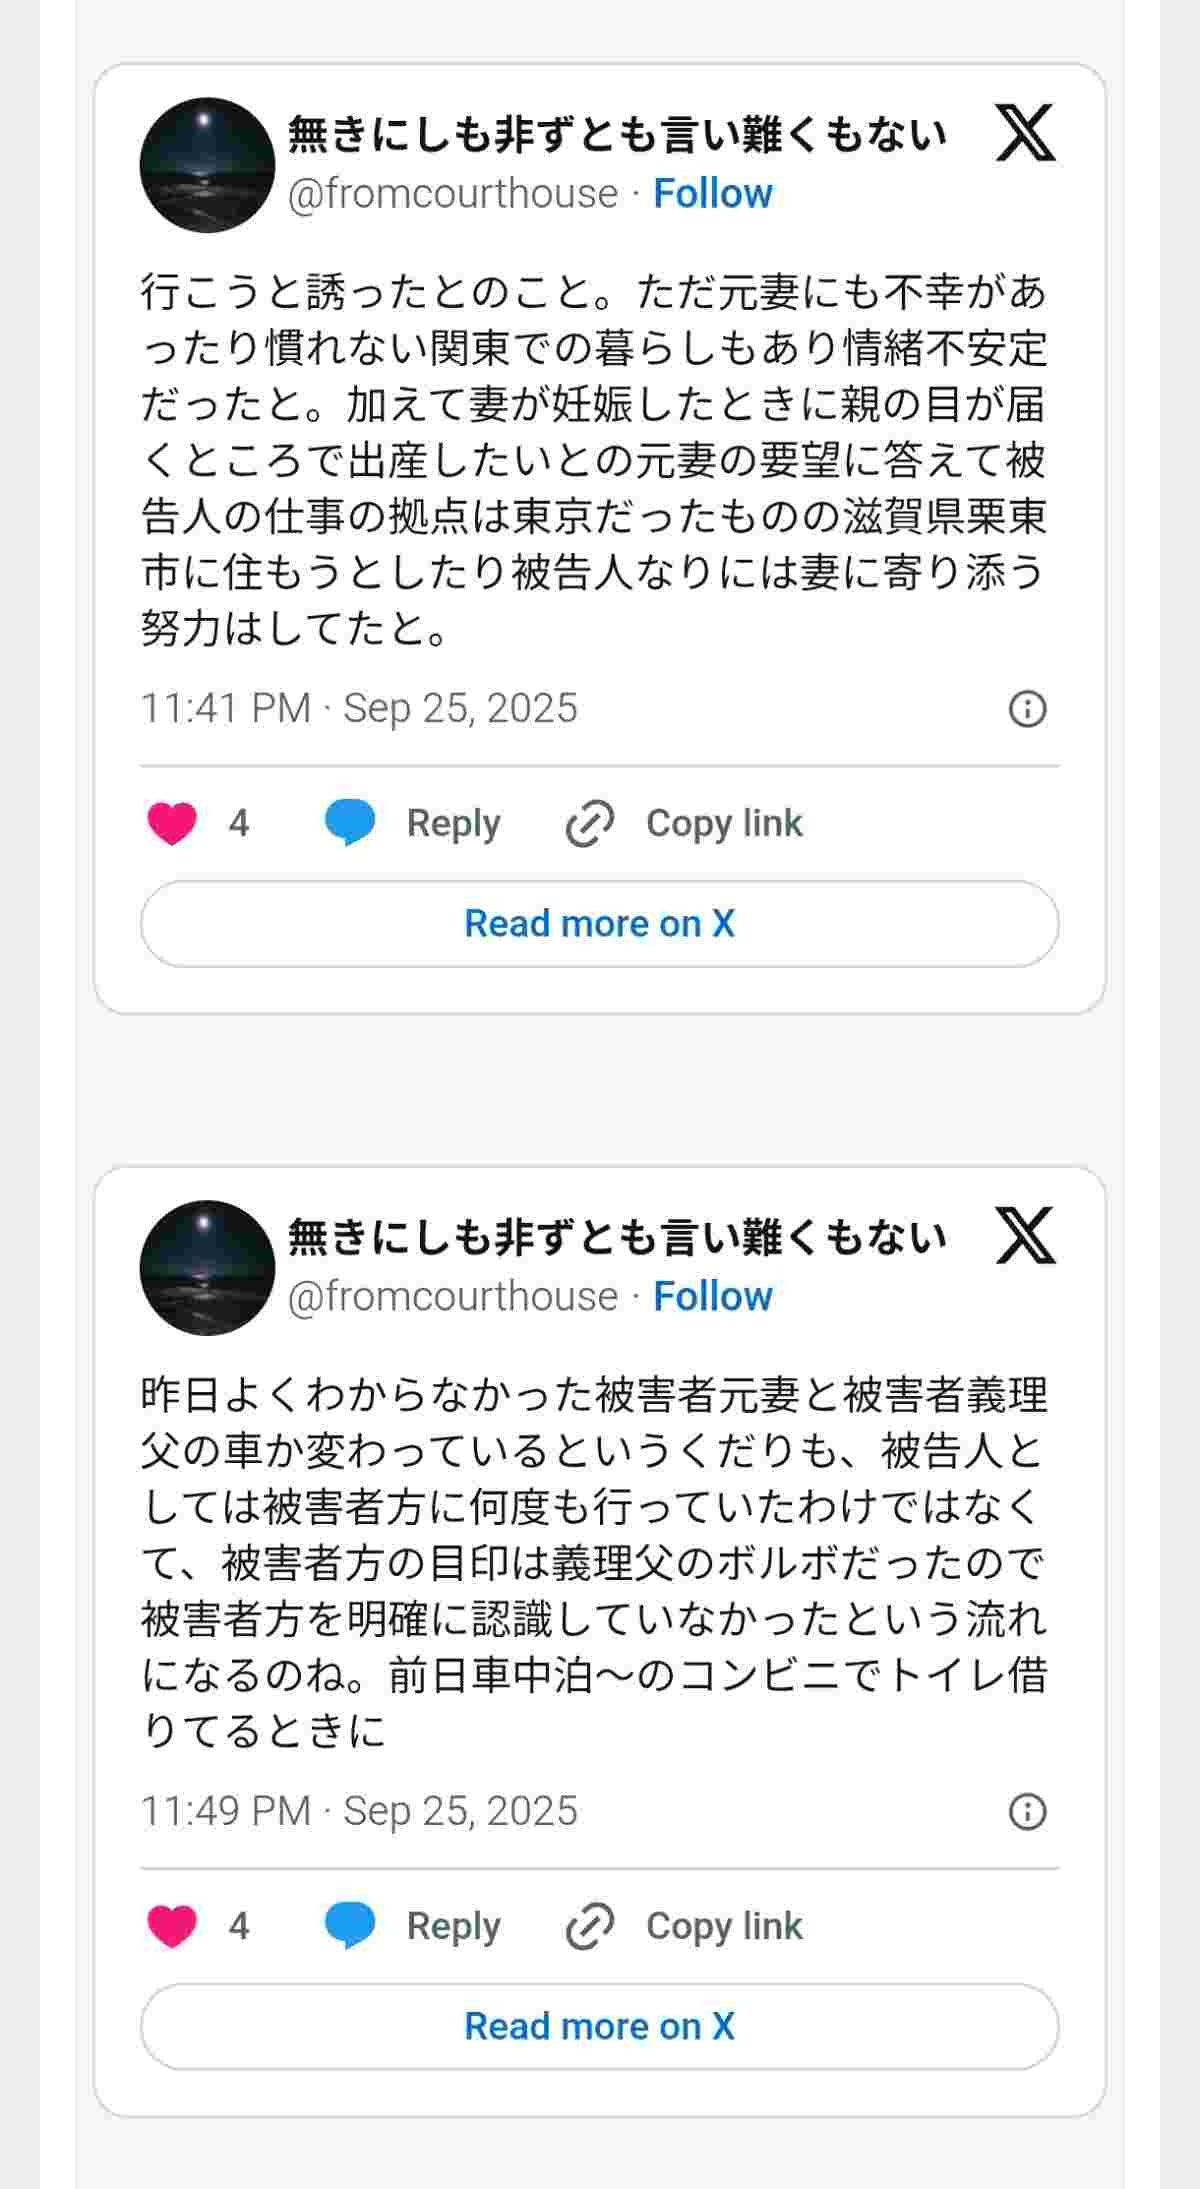The height and width of the screenshot is (2189, 1200).
Task: Click the X logo in the second tweet
Action: (1026, 1236)
